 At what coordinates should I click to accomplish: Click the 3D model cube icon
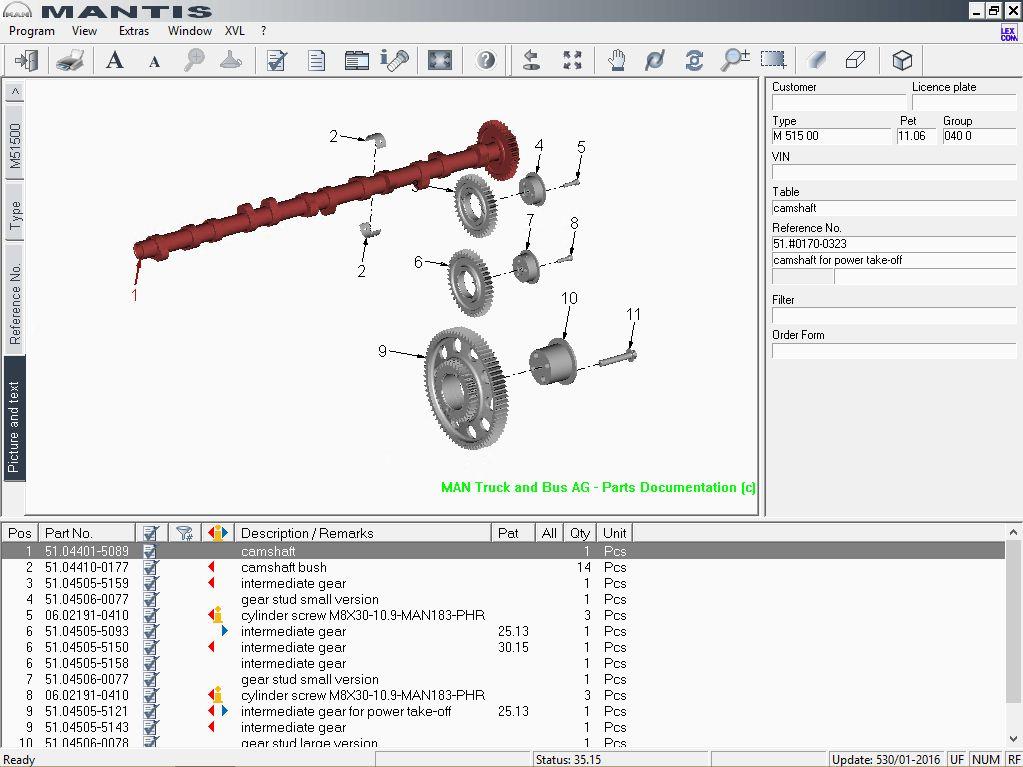901,60
